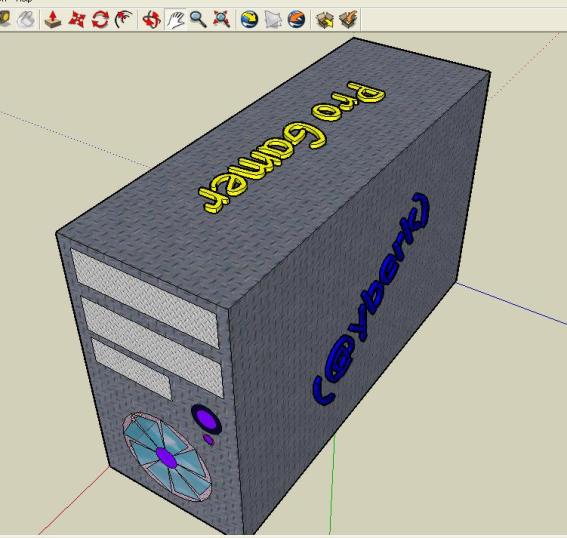This screenshot has width=567, height=538.
Task: Click the small purple reset button
Action: (208, 440)
